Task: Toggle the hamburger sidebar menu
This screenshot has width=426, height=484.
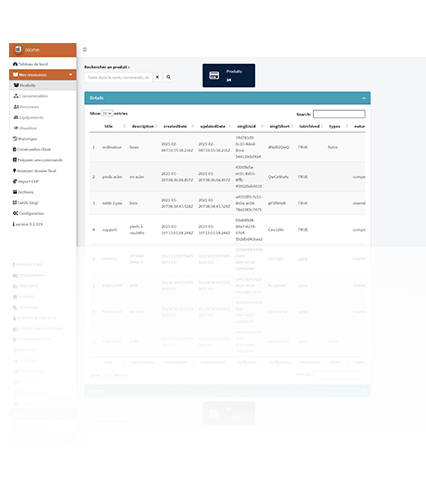Action: tap(85, 50)
